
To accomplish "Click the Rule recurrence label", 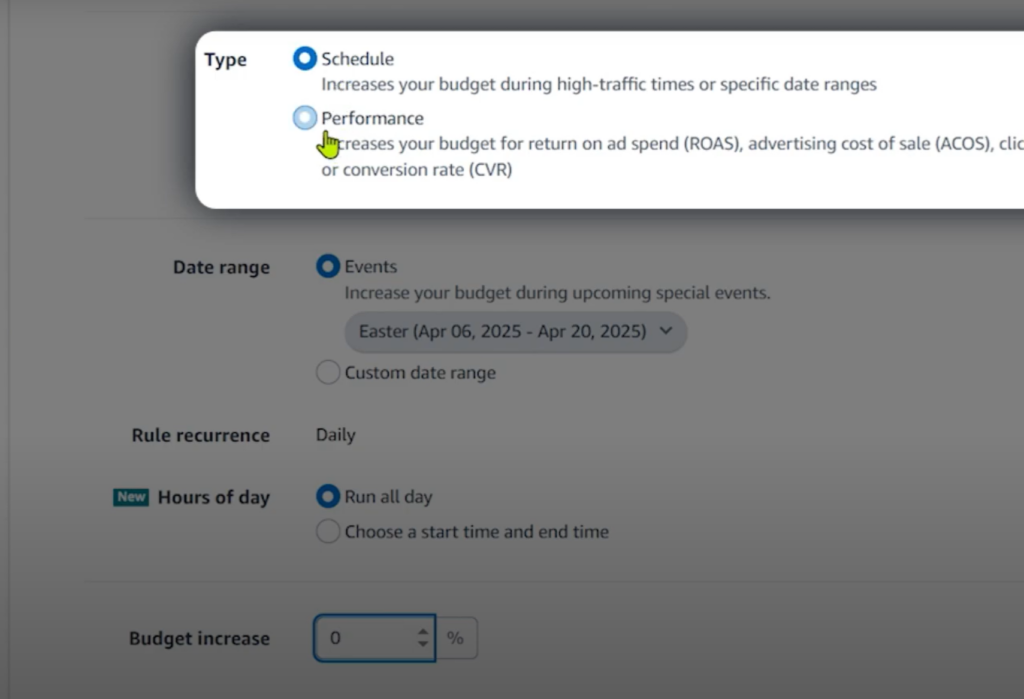I will [200, 435].
